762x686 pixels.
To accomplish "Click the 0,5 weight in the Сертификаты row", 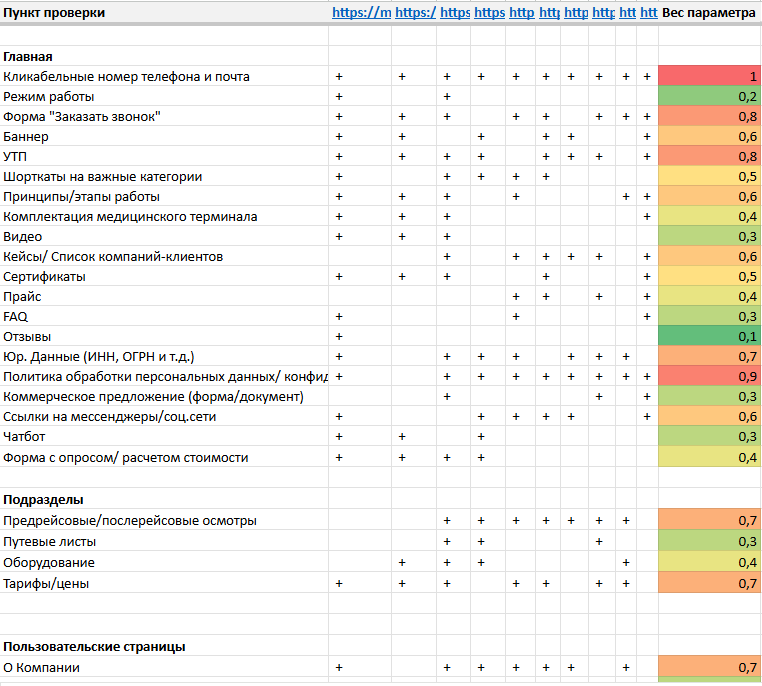I will (x=710, y=276).
